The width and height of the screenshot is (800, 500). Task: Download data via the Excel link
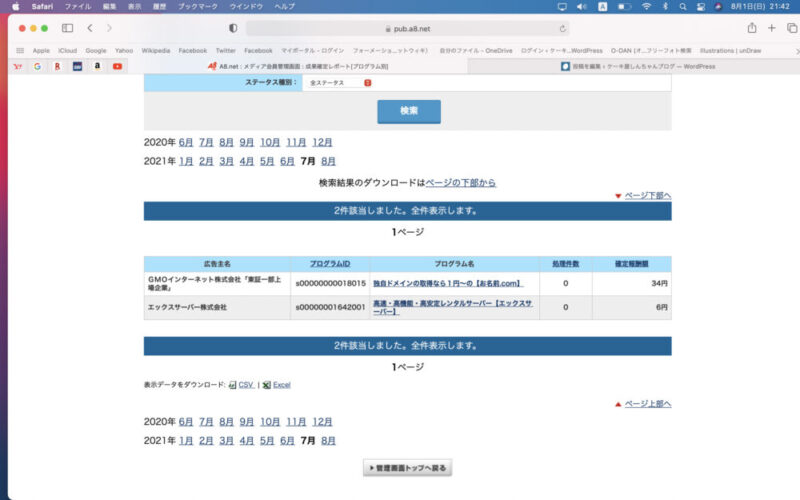[x=282, y=385]
